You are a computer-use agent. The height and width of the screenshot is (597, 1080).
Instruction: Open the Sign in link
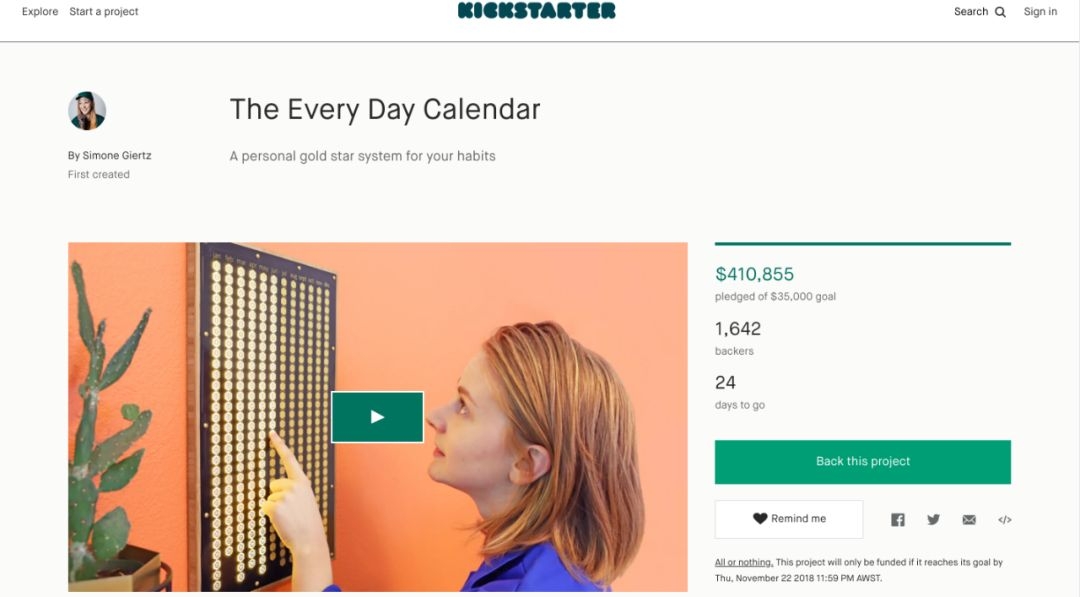(1040, 12)
